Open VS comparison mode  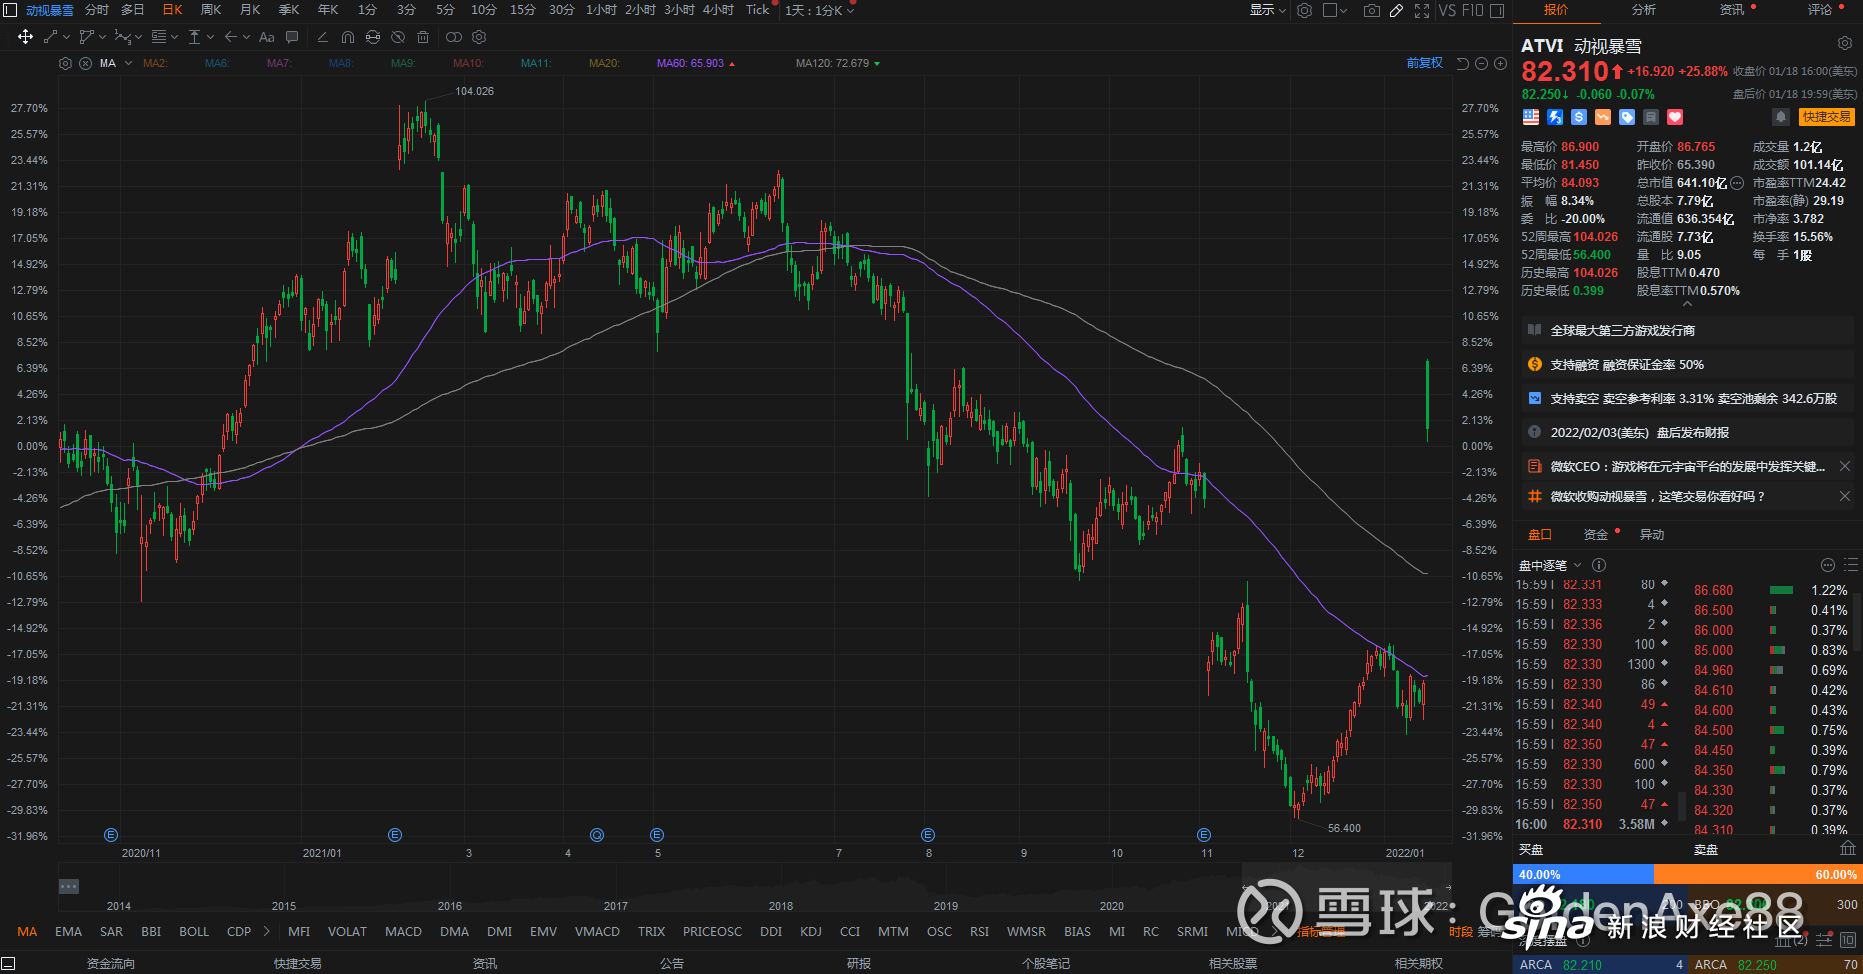point(1447,10)
